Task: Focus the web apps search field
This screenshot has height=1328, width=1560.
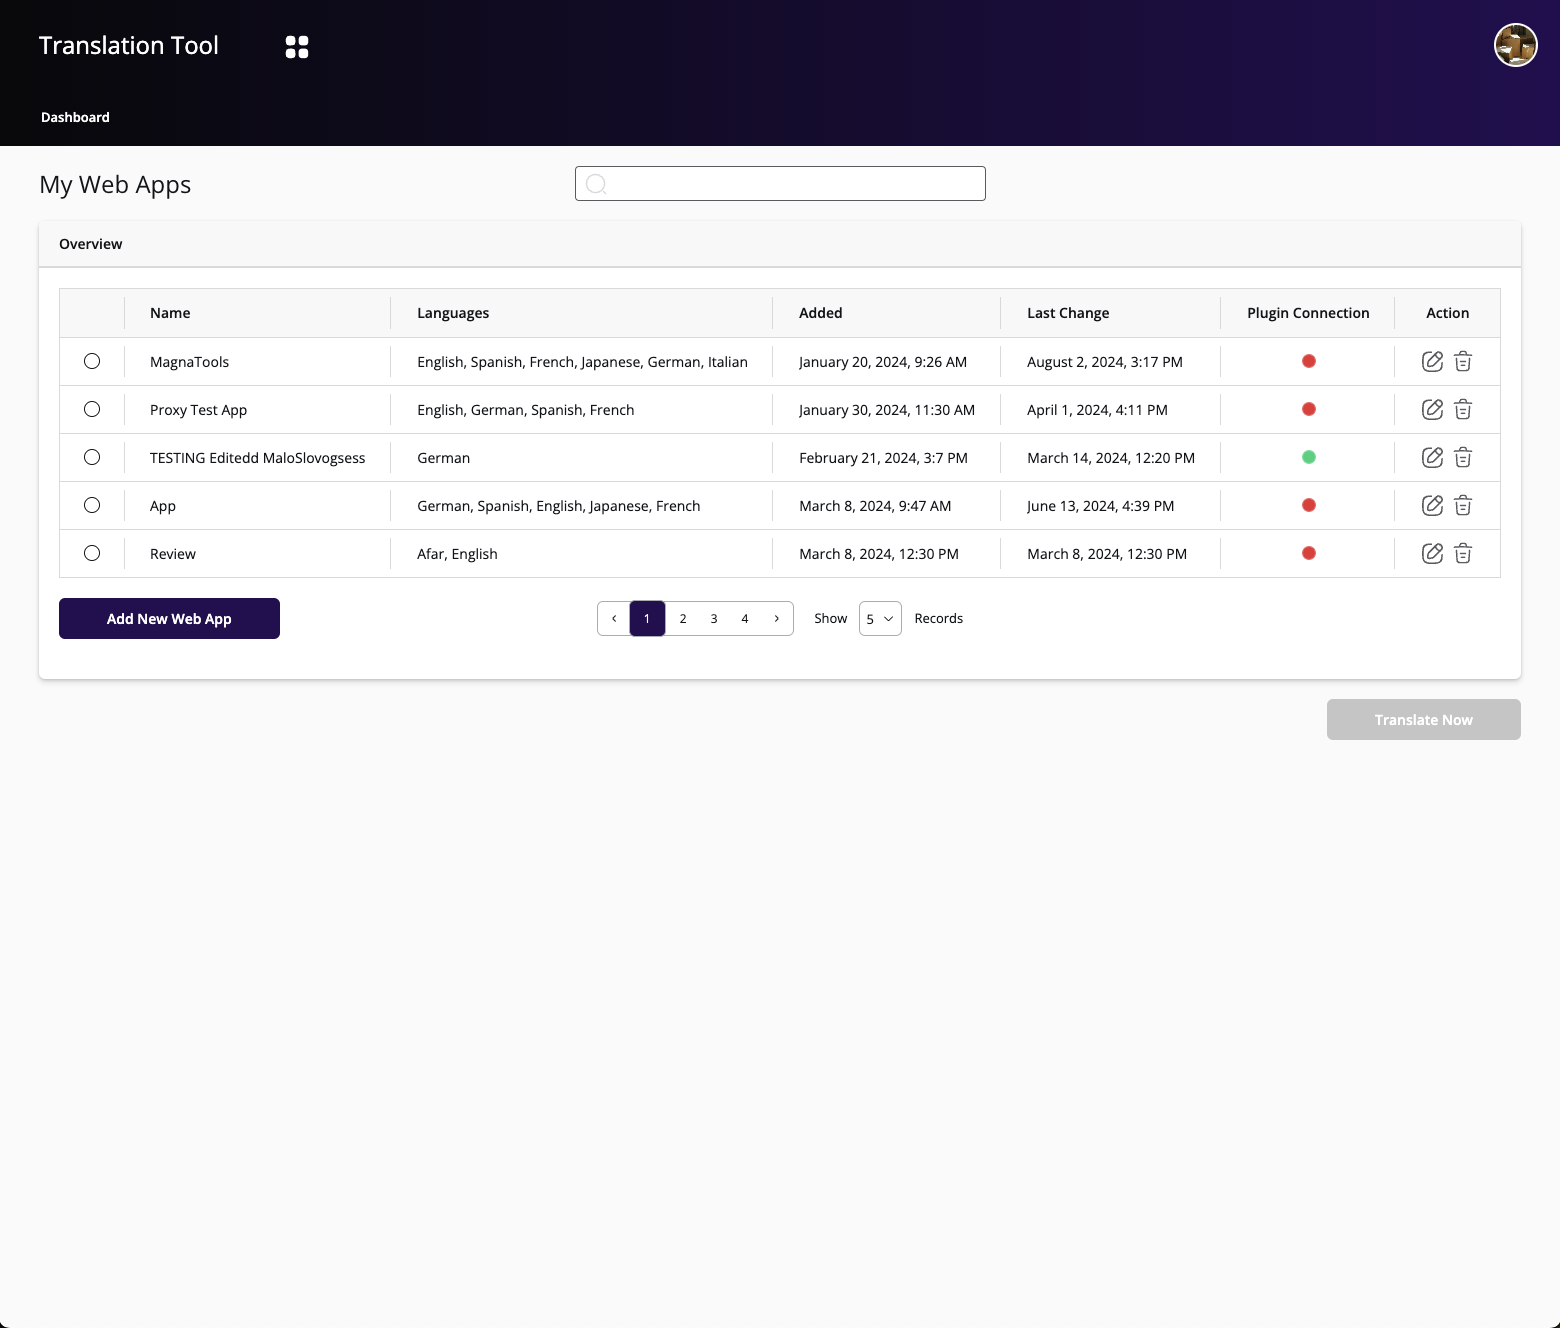Action: point(780,184)
